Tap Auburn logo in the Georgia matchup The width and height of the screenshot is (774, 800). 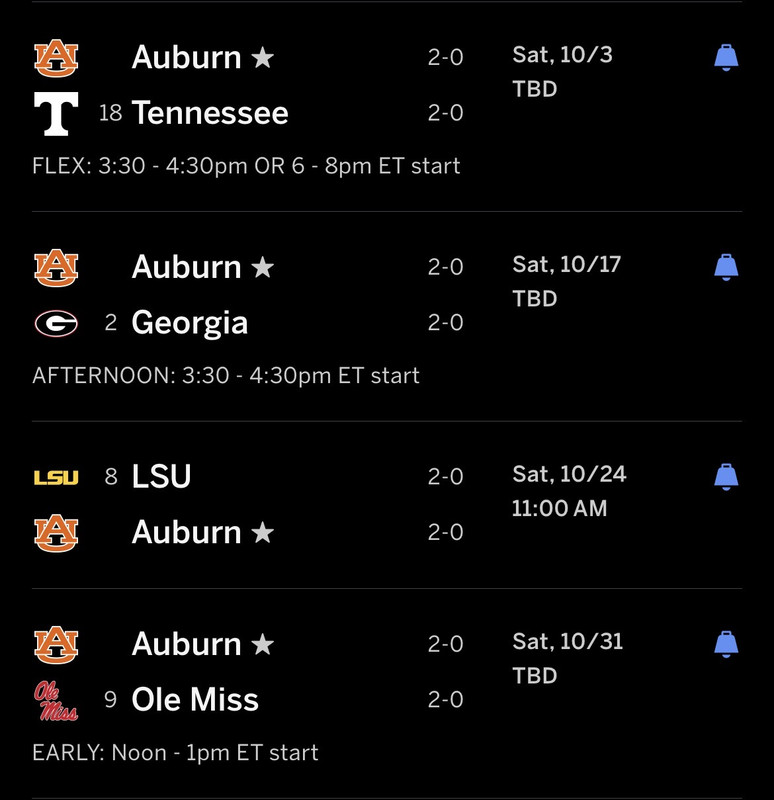[x=56, y=268]
